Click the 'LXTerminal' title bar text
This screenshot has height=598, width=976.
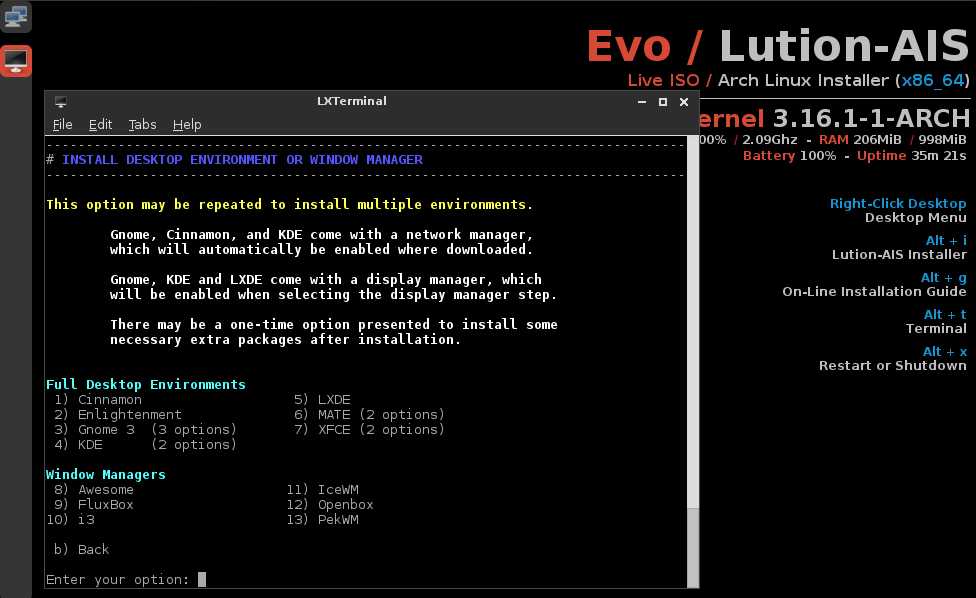pos(352,101)
